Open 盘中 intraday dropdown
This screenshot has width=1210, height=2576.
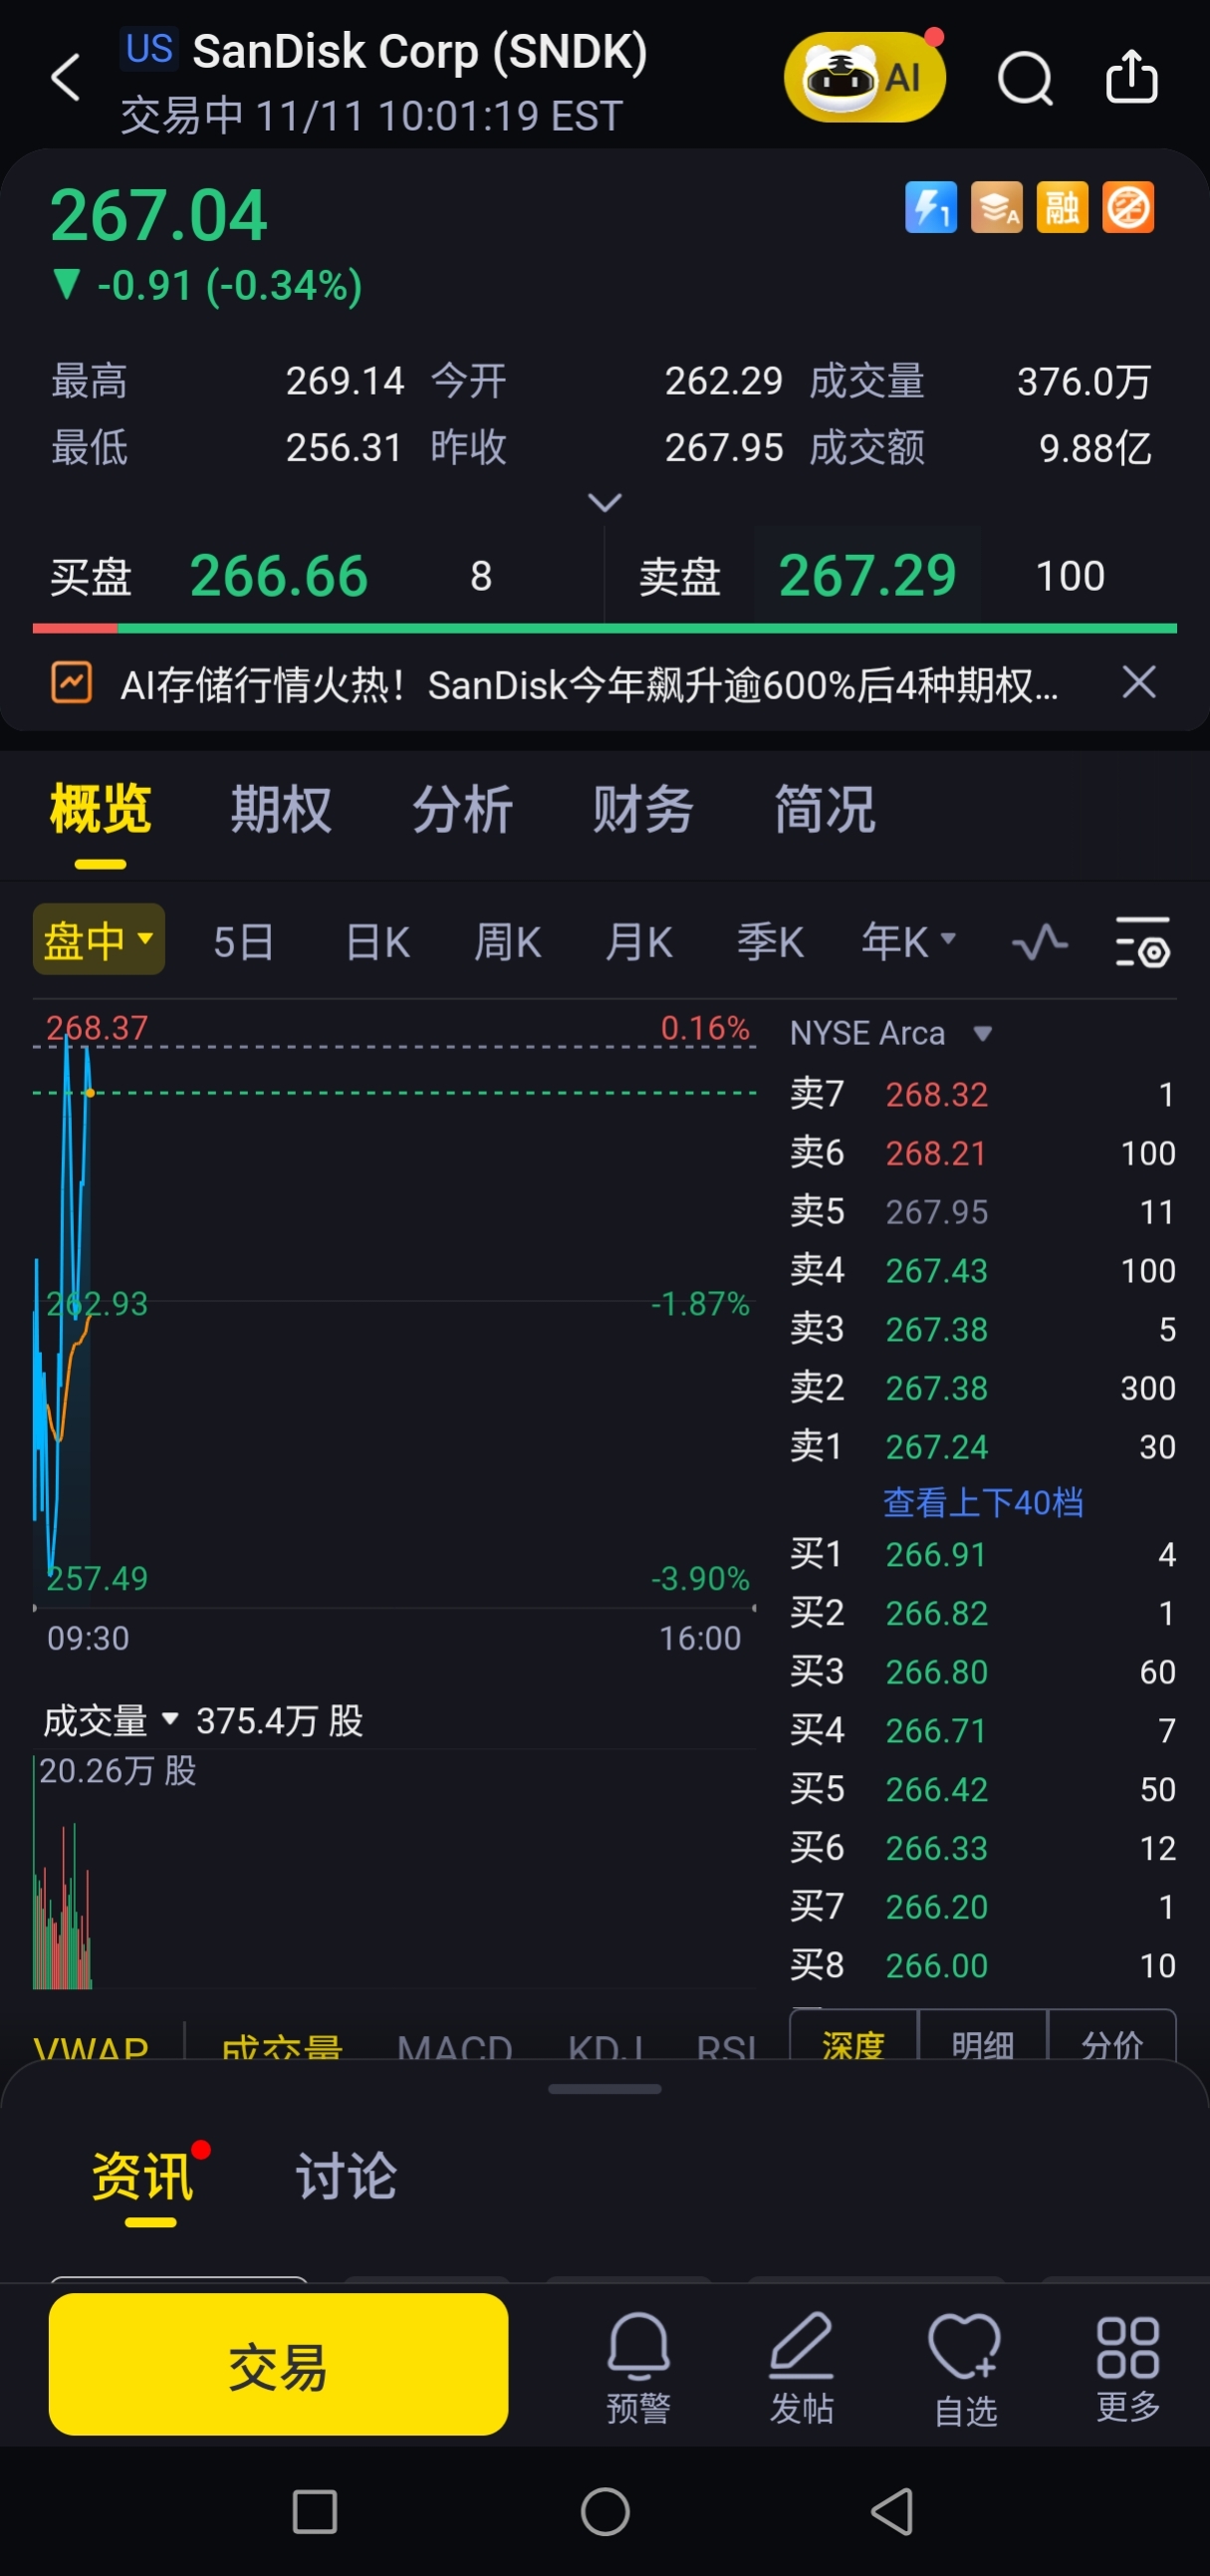pyautogui.click(x=99, y=939)
